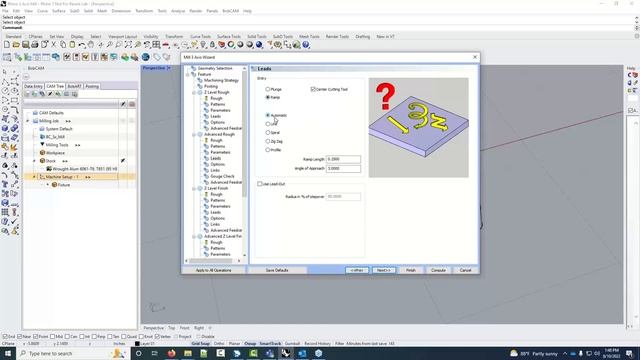The width and height of the screenshot is (640, 360).
Task: Collapse the Feature node in wizard tree
Action: click(187, 75)
